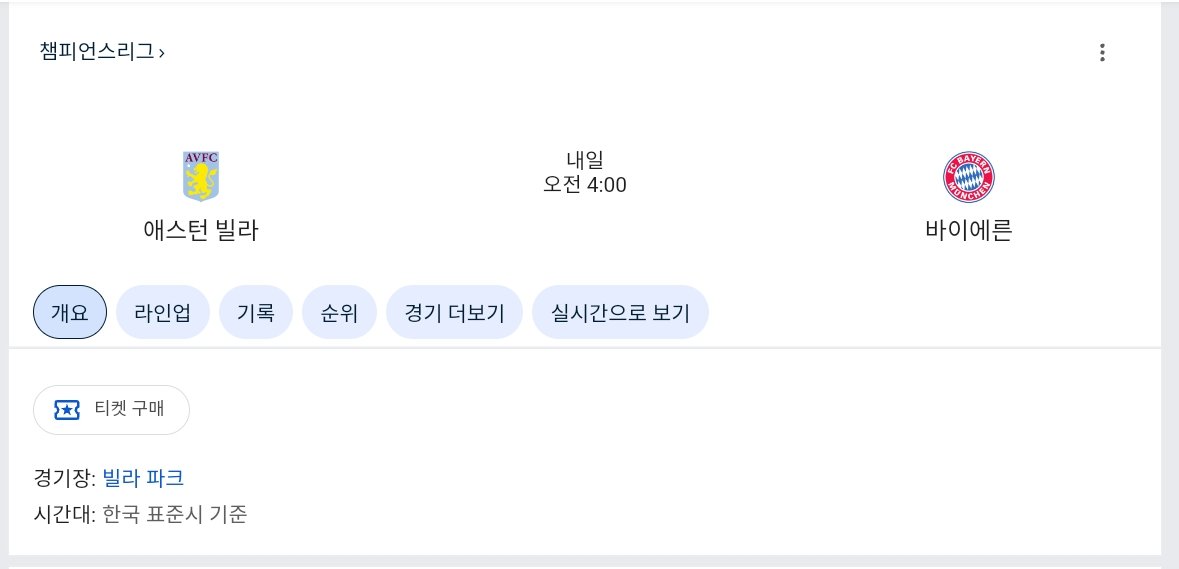Click the 바이에른 team name
The image size is (1179, 569).
(969, 231)
